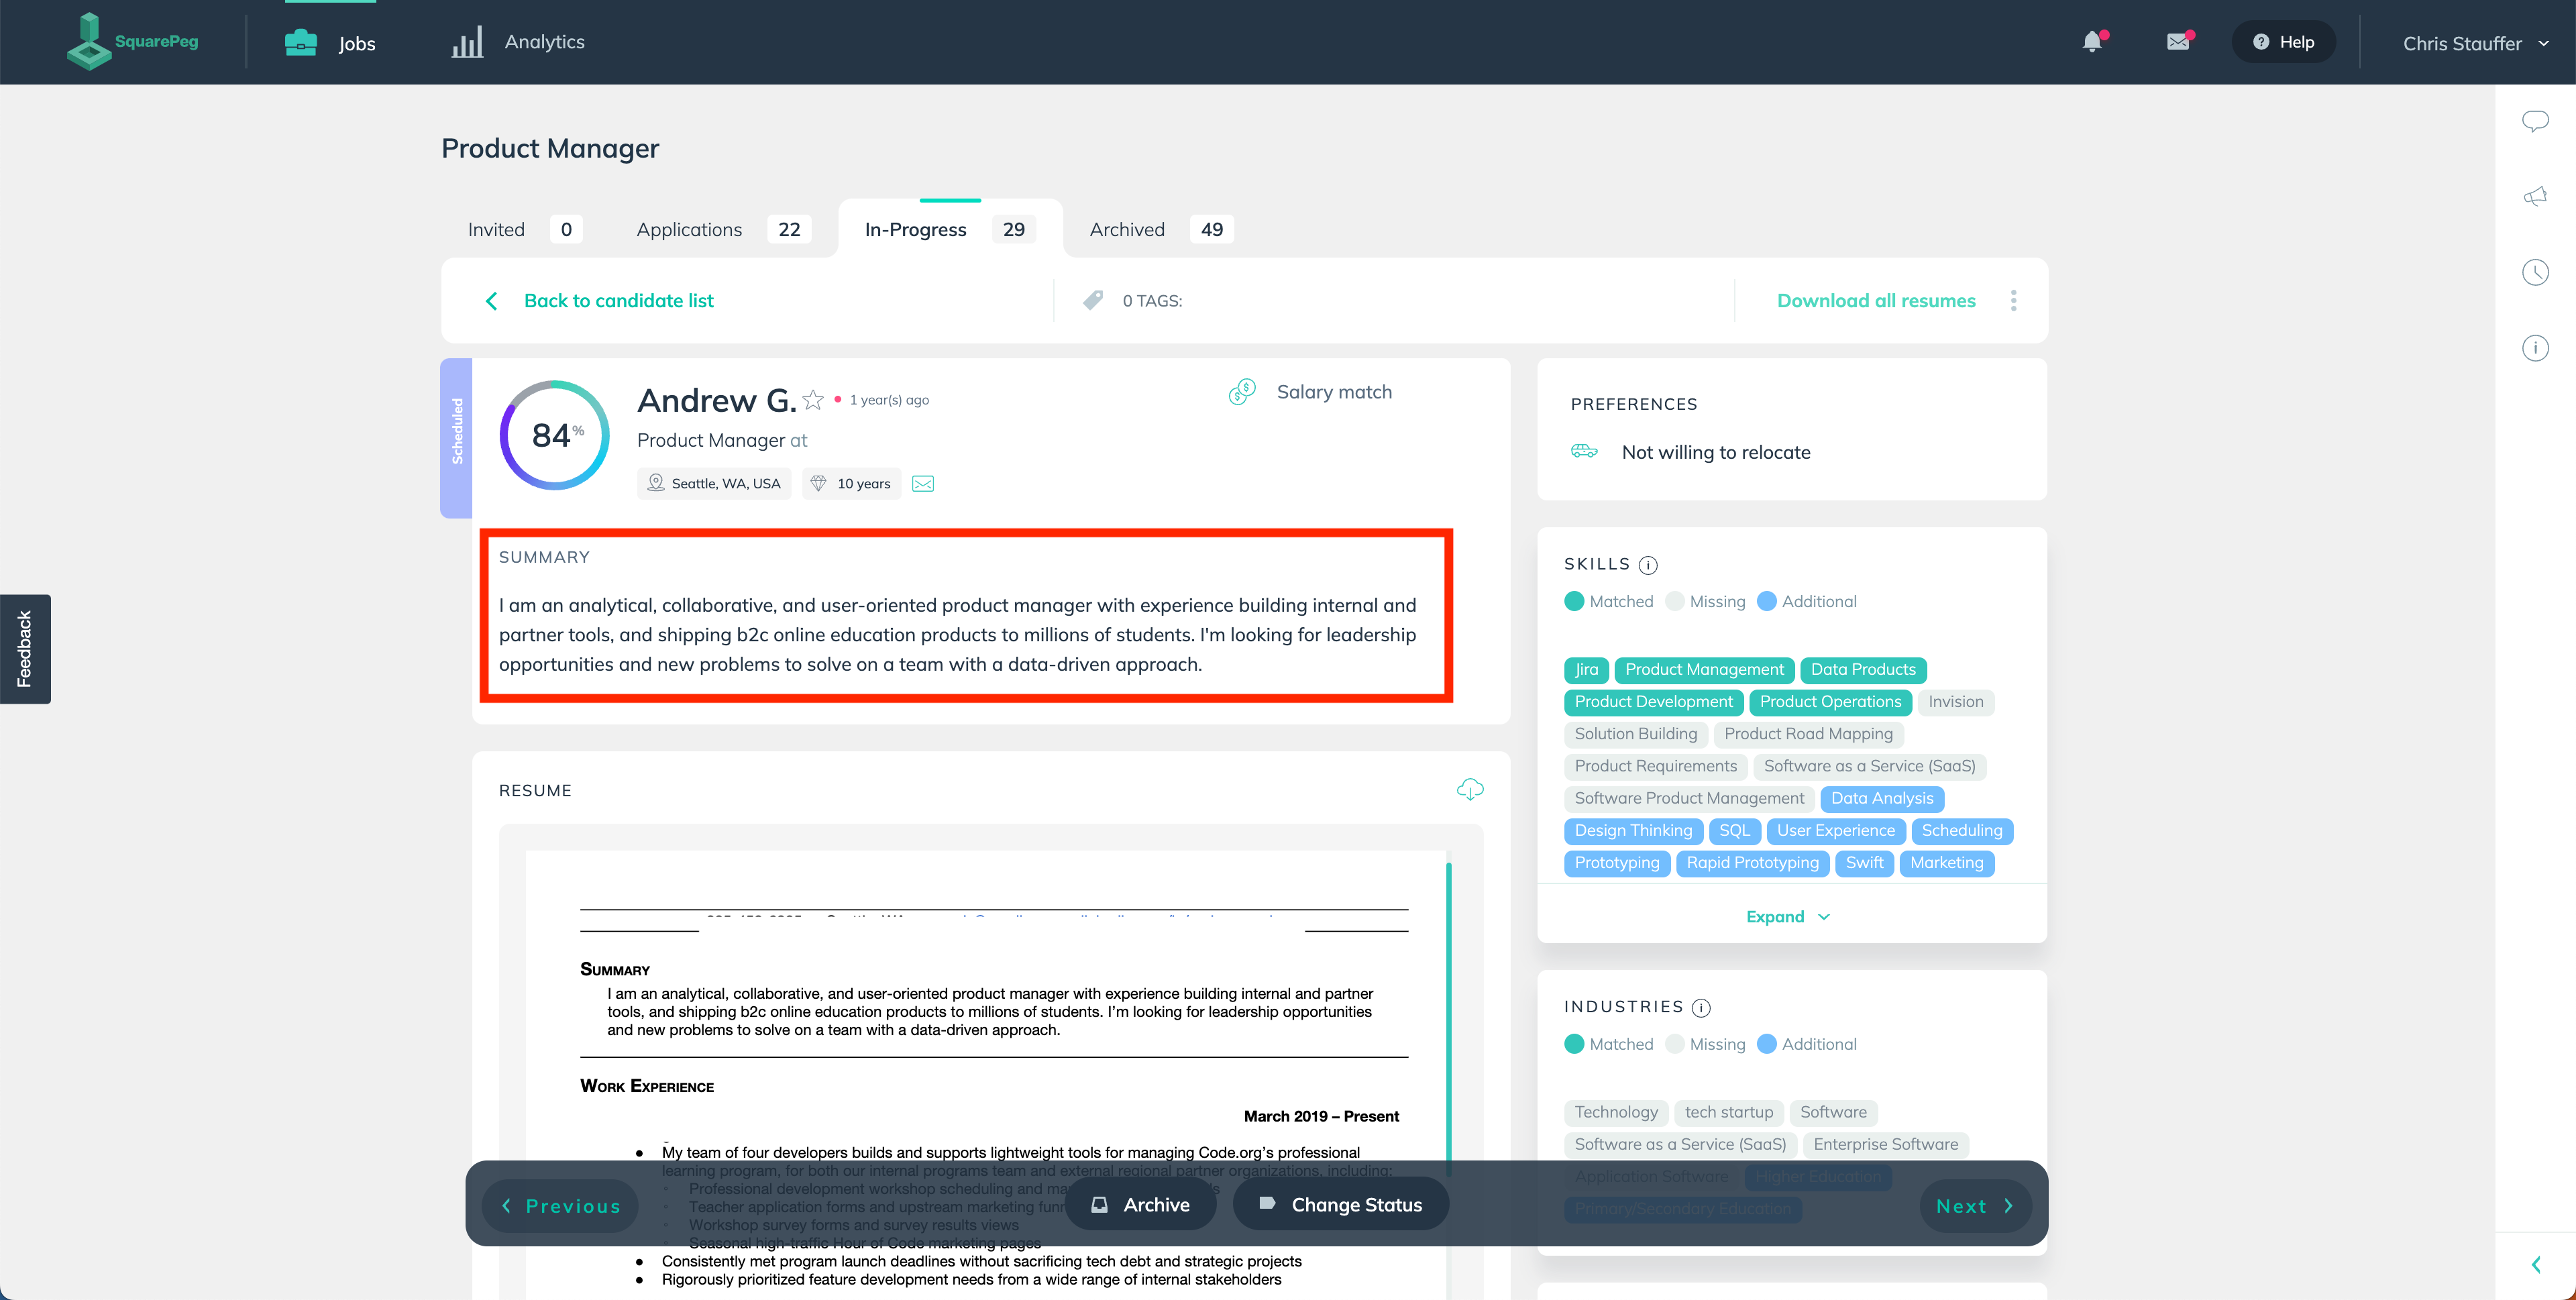
Task: Open the three-dot more options menu
Action: 2013,300
